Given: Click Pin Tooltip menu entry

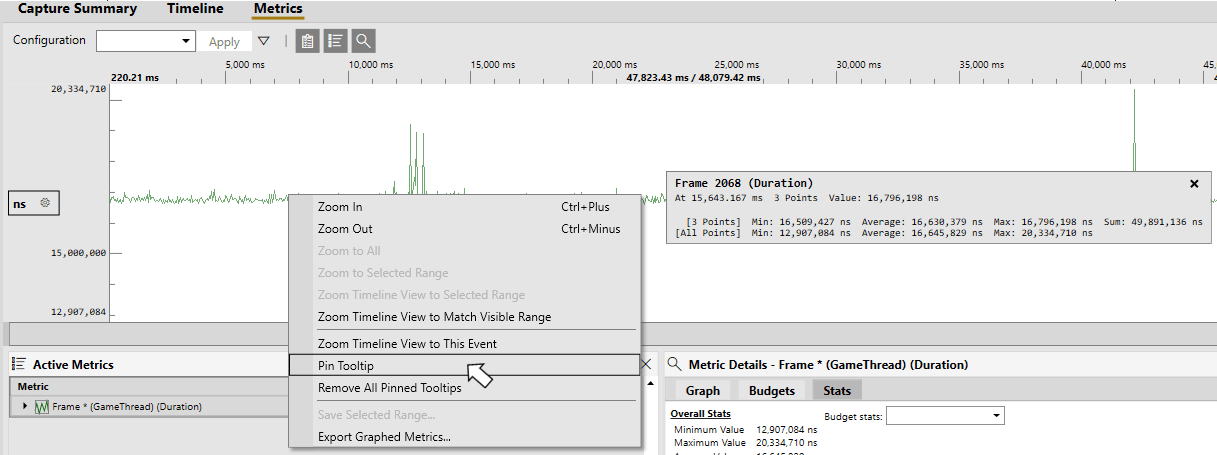Looking at the screenshot, I should coord(464,366).
